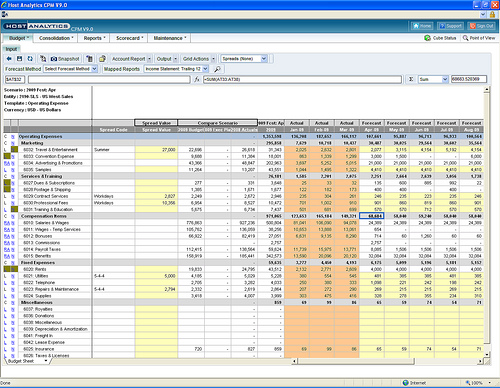The height and width of the screenshot is (388, 500).
Task: Select the Budget Sheet tab
Action: tap(21, 361)
